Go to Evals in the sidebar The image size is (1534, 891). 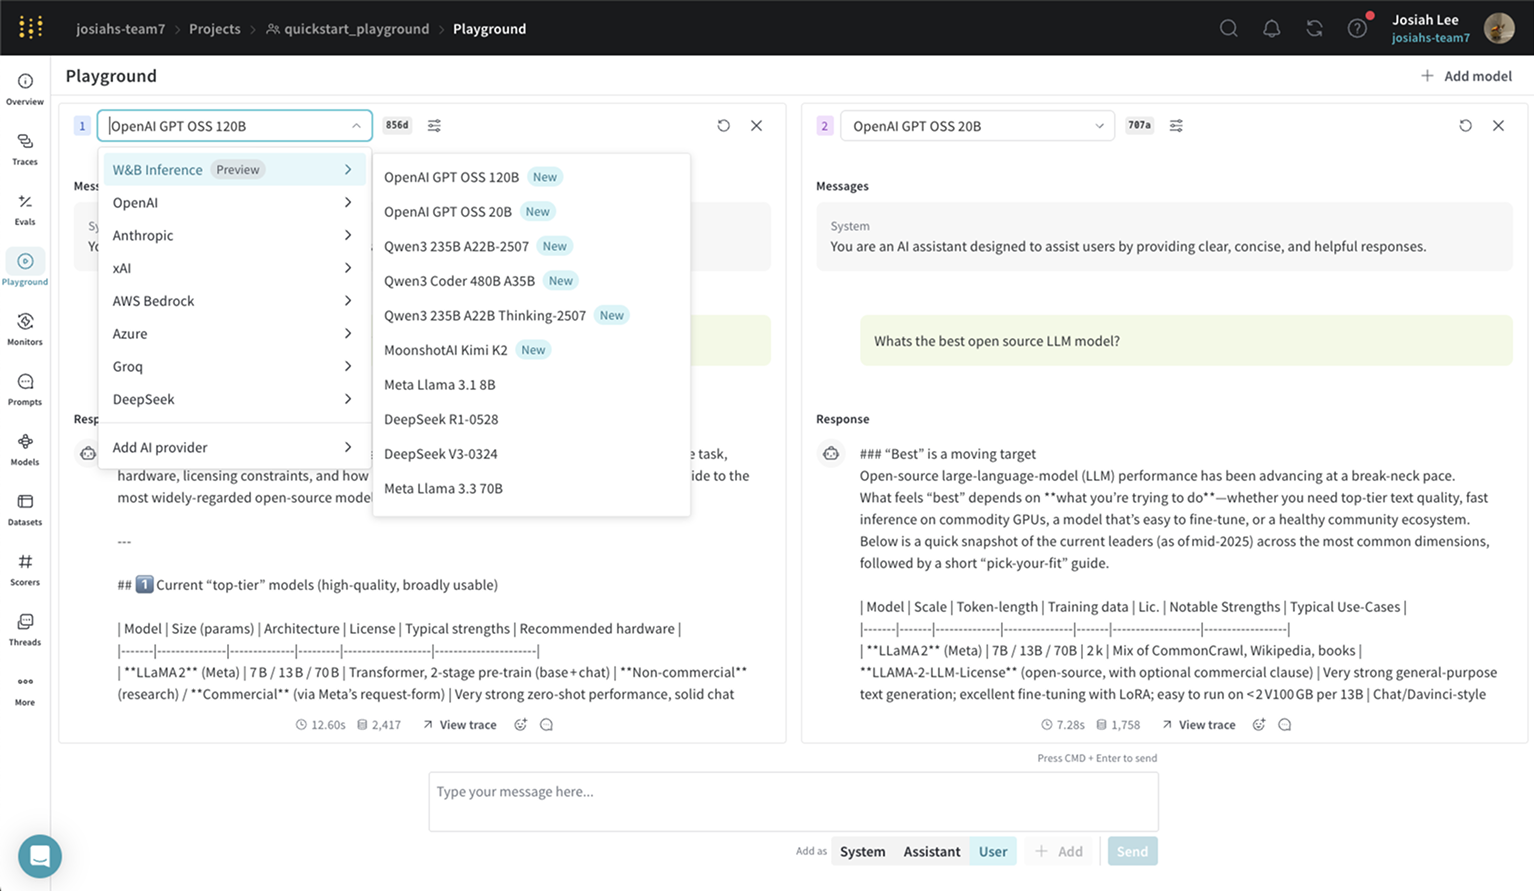tap(25, 208)
